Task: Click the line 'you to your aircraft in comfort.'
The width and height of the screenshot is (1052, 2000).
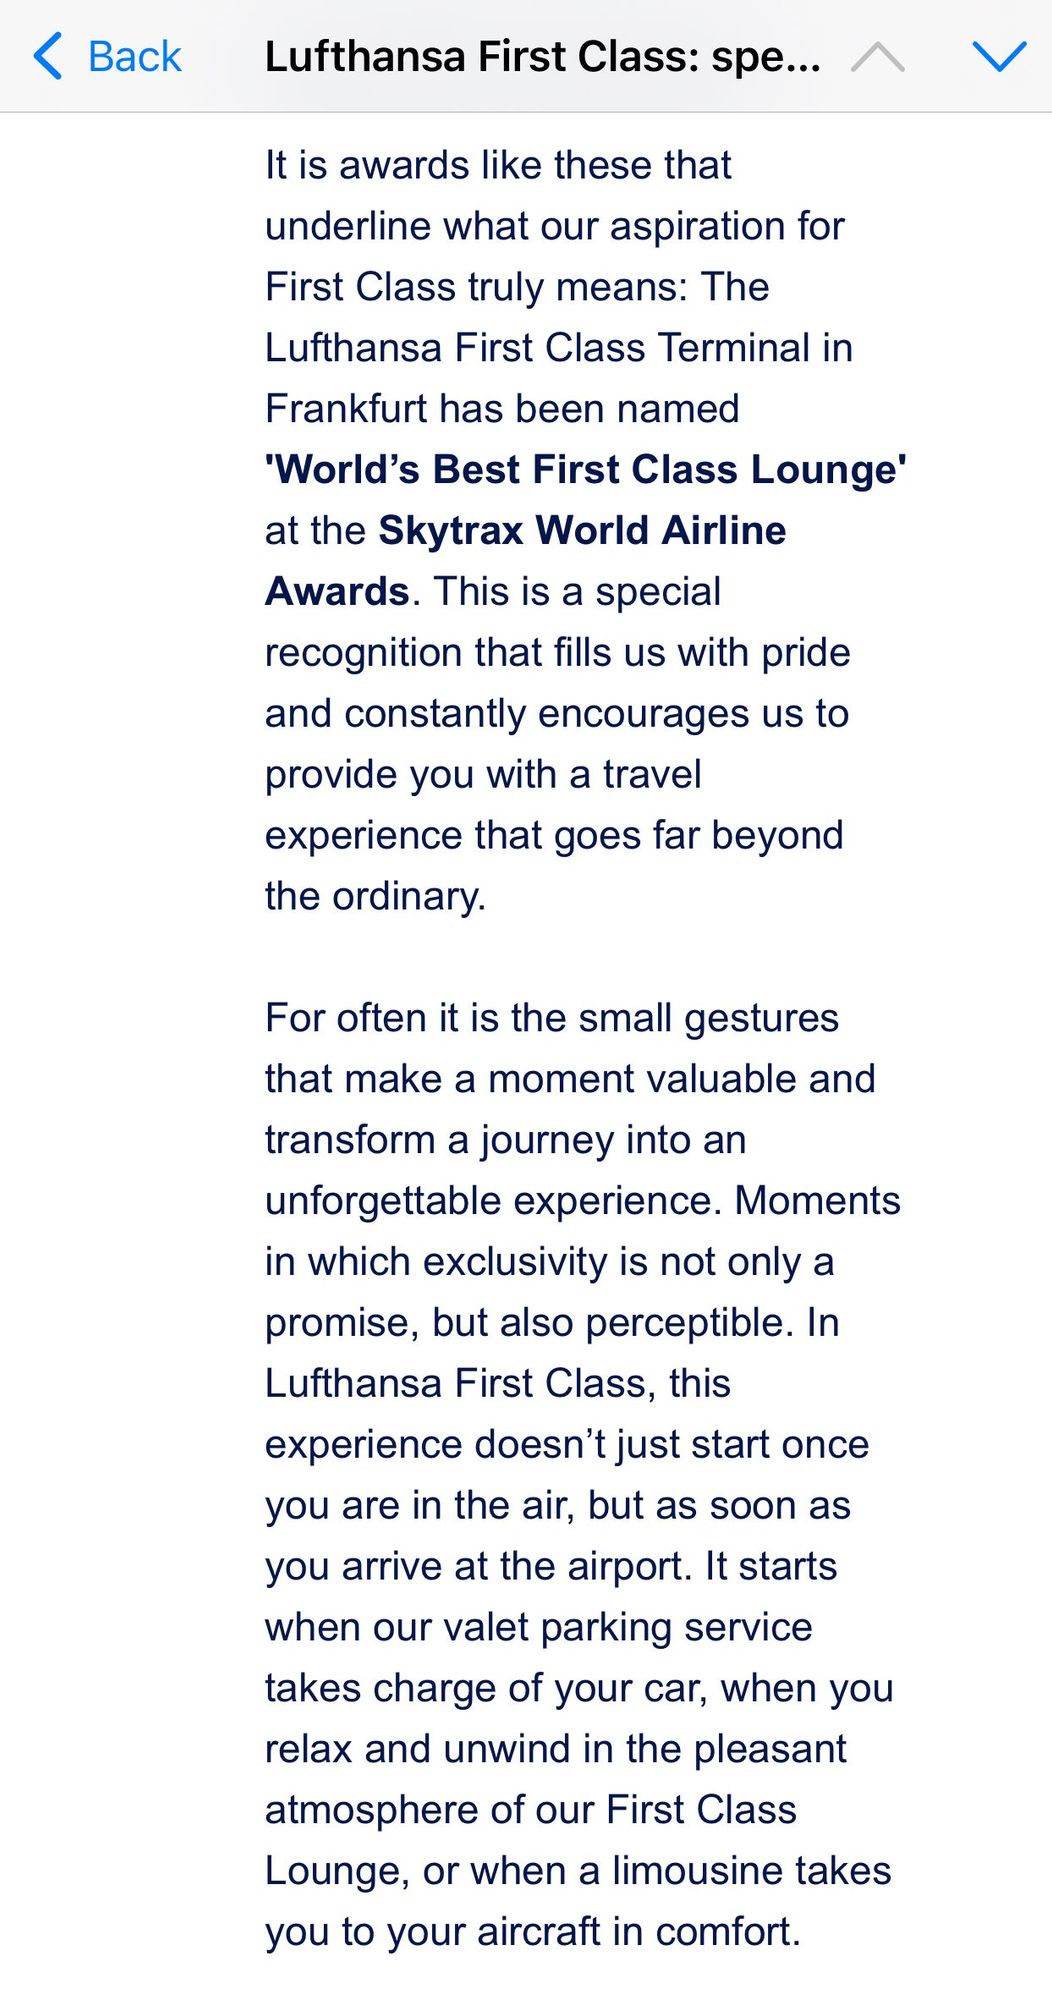Action: (533, 1931)
